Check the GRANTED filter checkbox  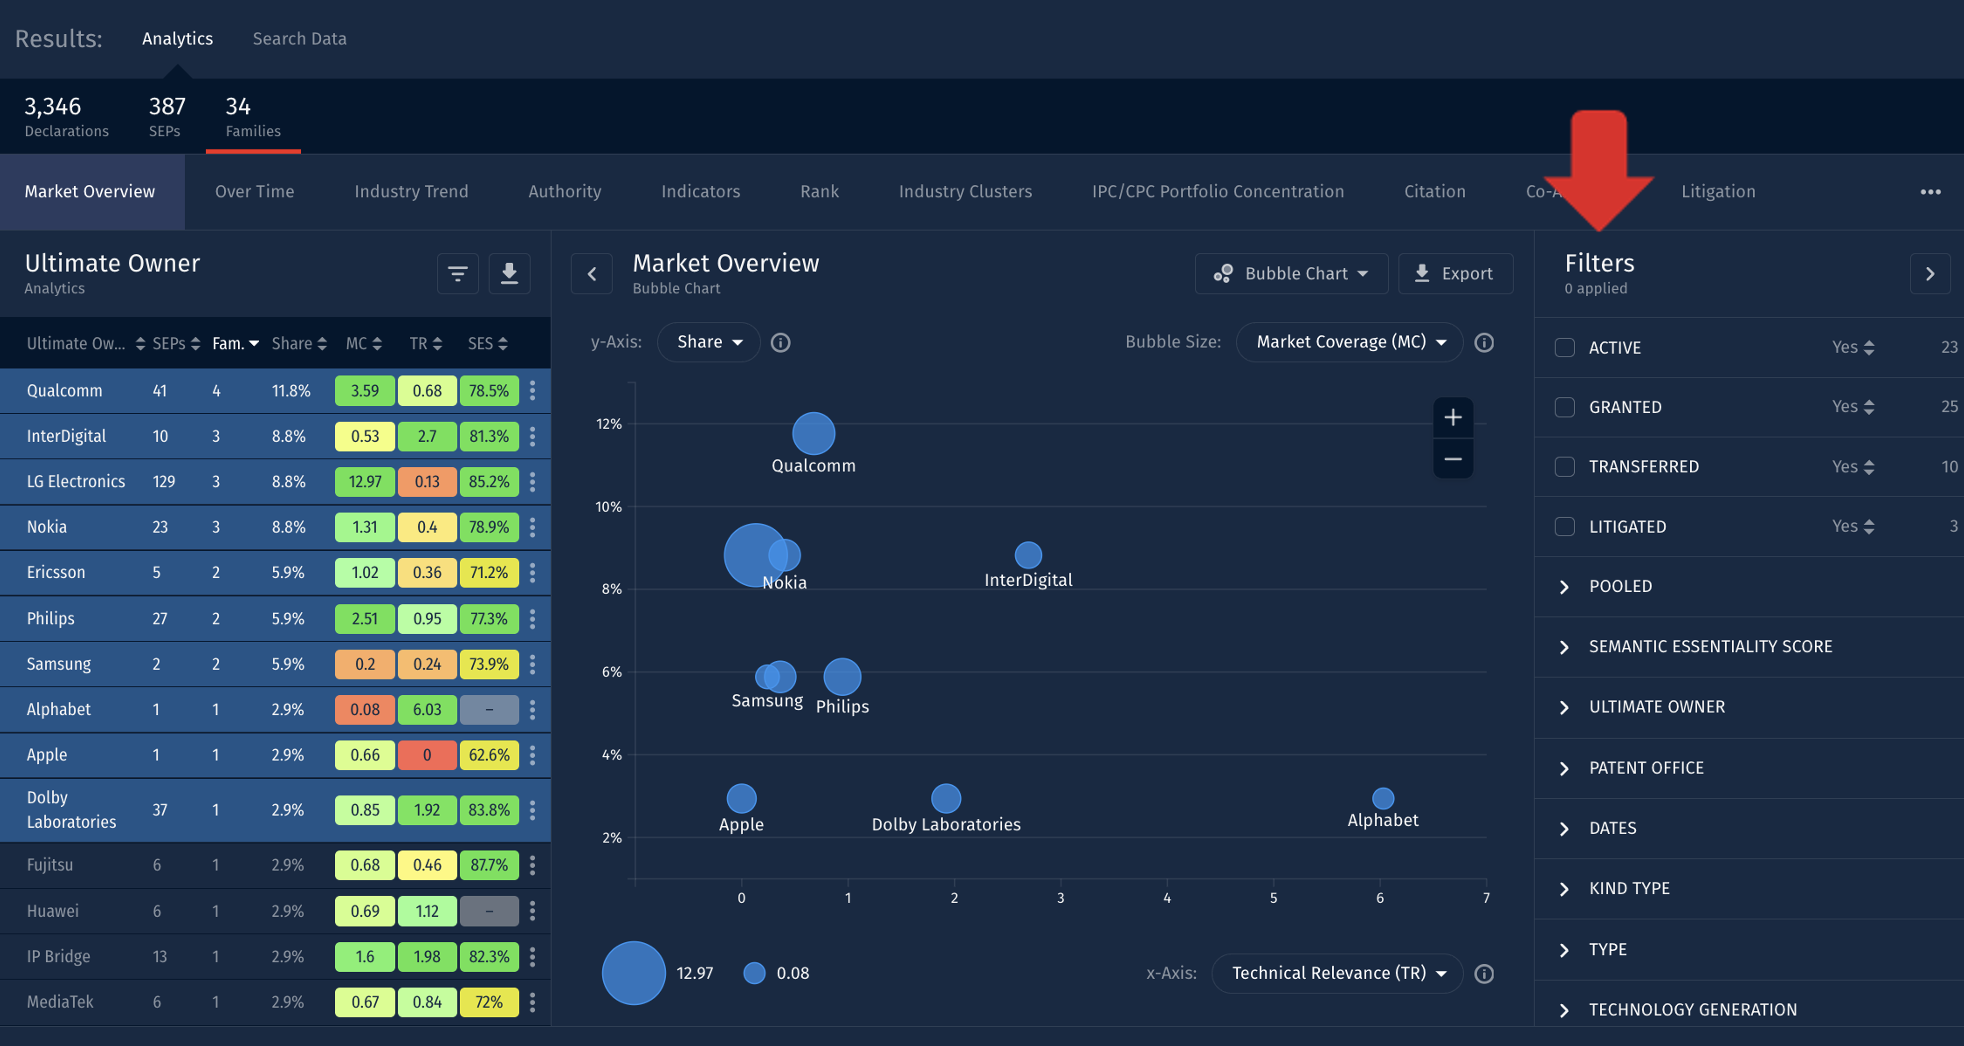tap(1565, 407)
